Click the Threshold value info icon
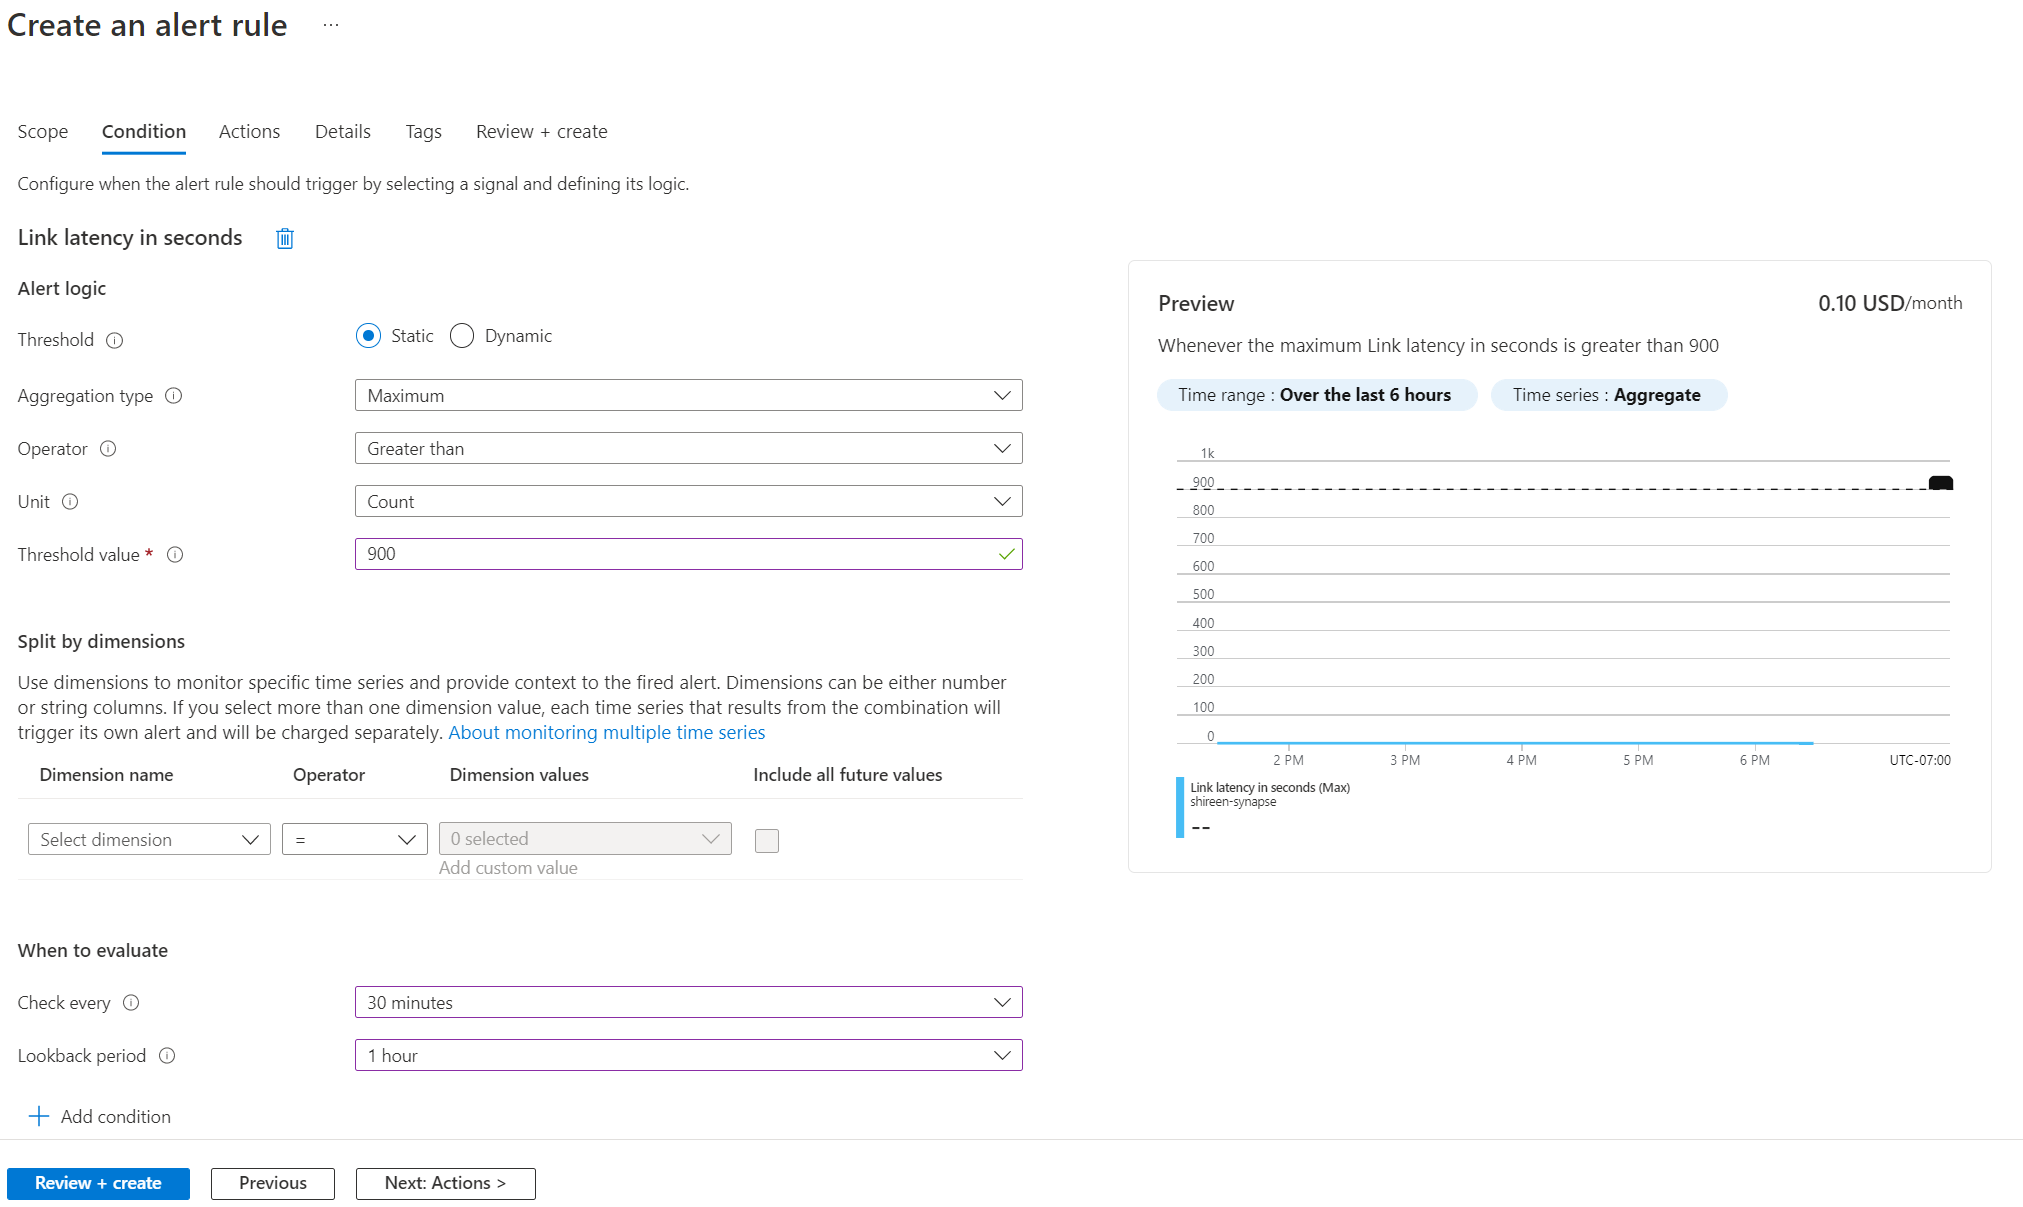The height and width of the screenshot is (1207, 2023). point(175,555)
